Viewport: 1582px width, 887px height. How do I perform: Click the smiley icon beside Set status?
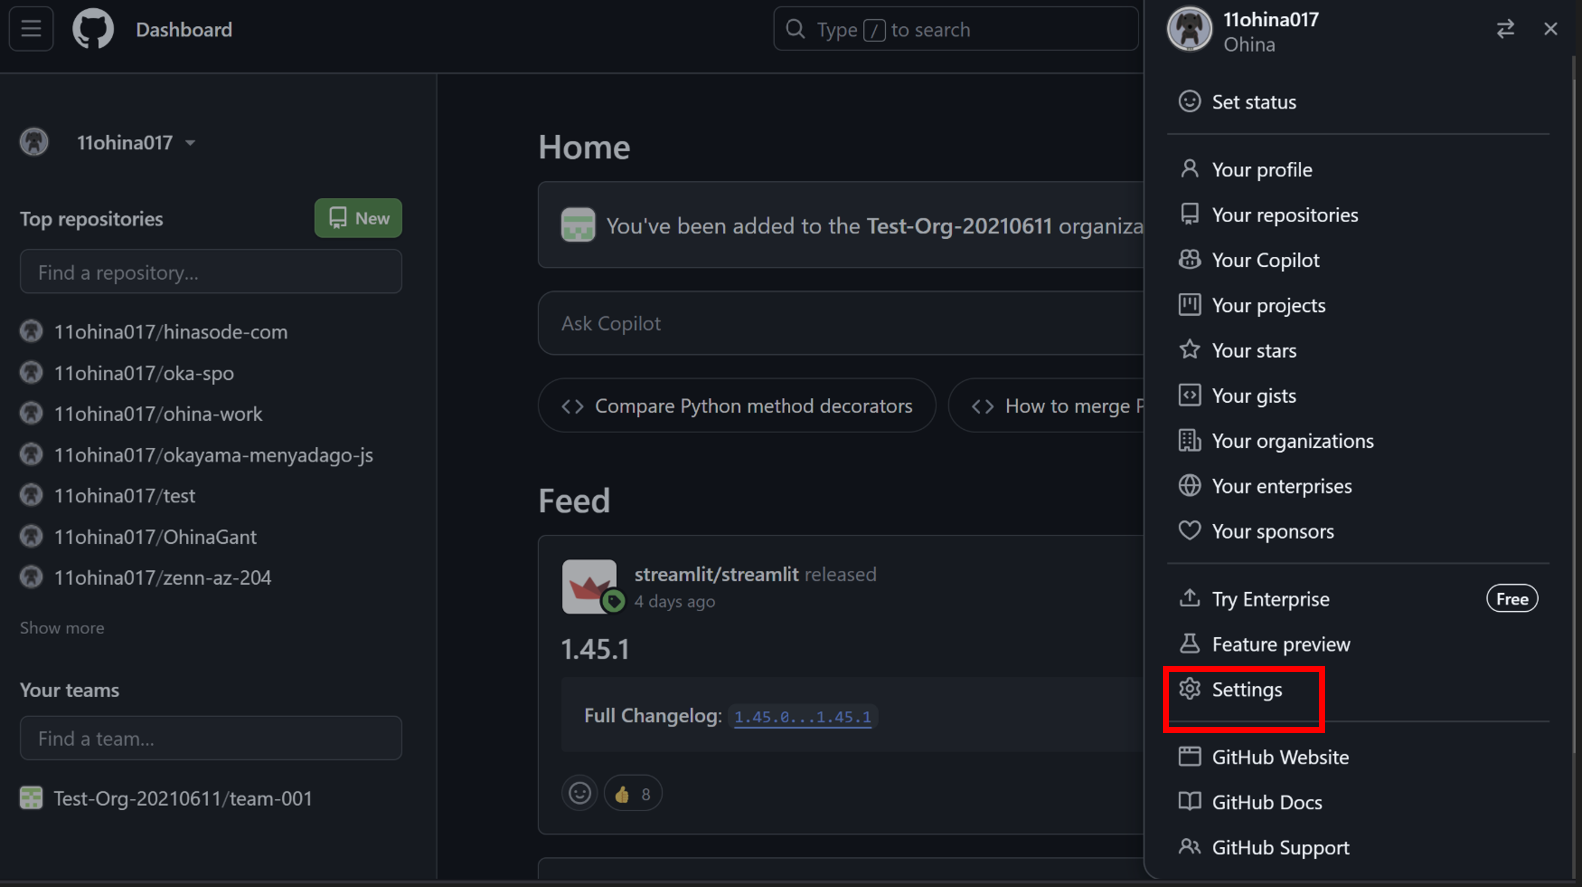click(x=1189, y=101)
